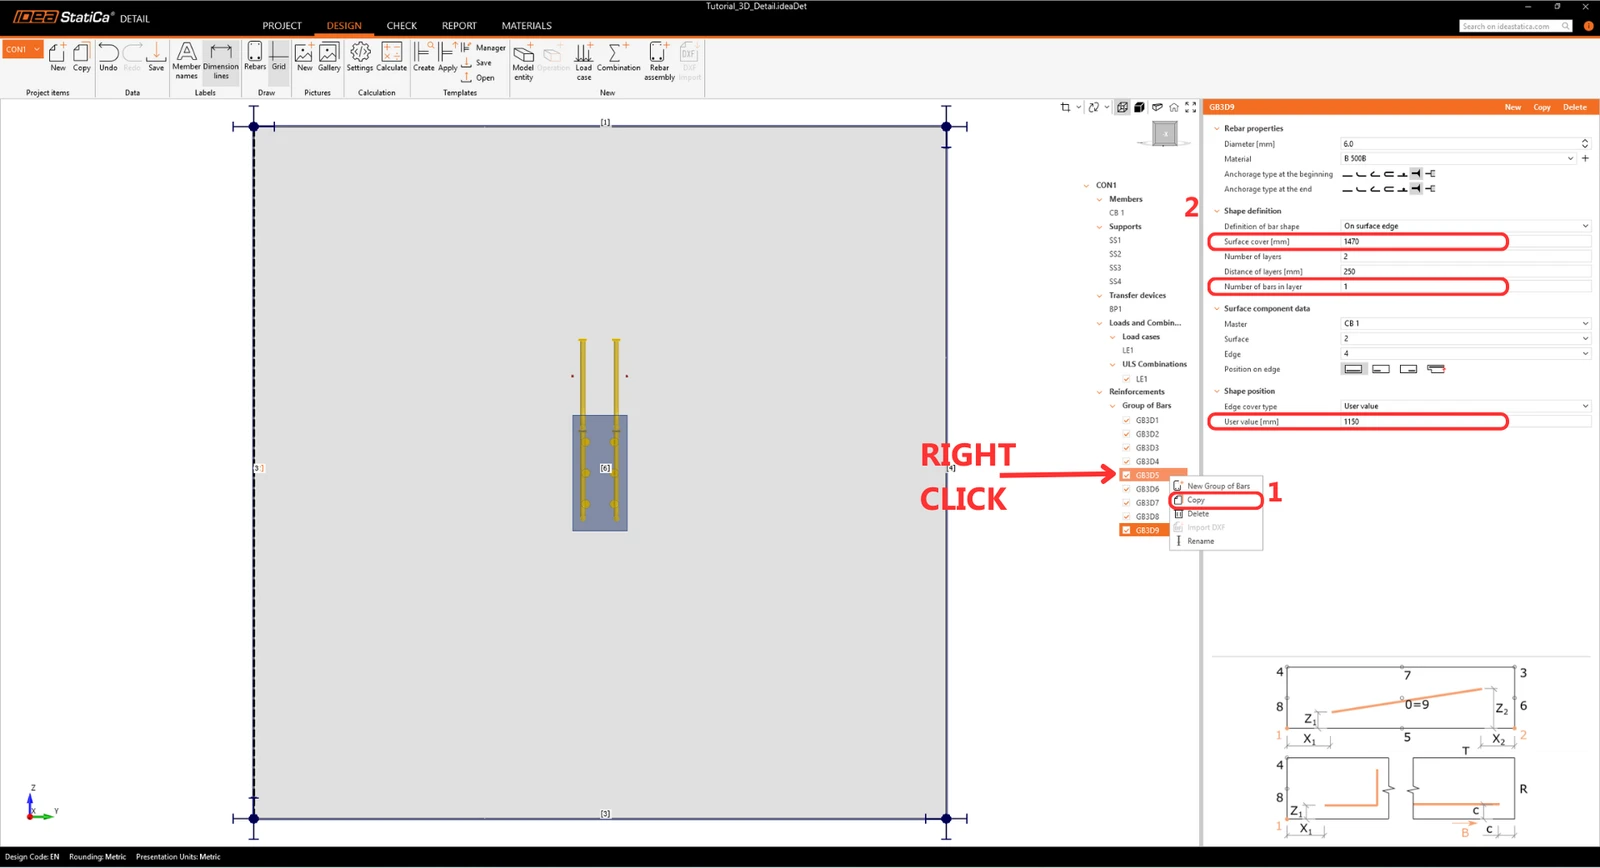Toggle GB3D9 checkbox

tap(1126, 530)
